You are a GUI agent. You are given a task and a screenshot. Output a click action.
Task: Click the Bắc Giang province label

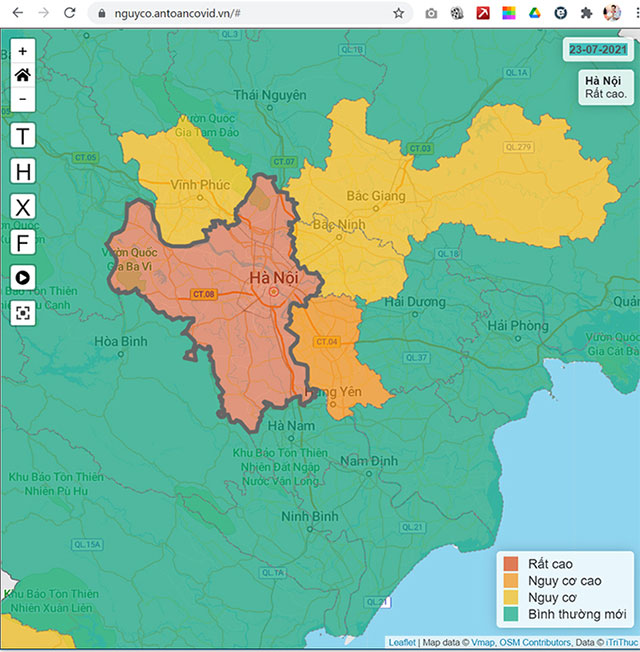coord(376,195)
